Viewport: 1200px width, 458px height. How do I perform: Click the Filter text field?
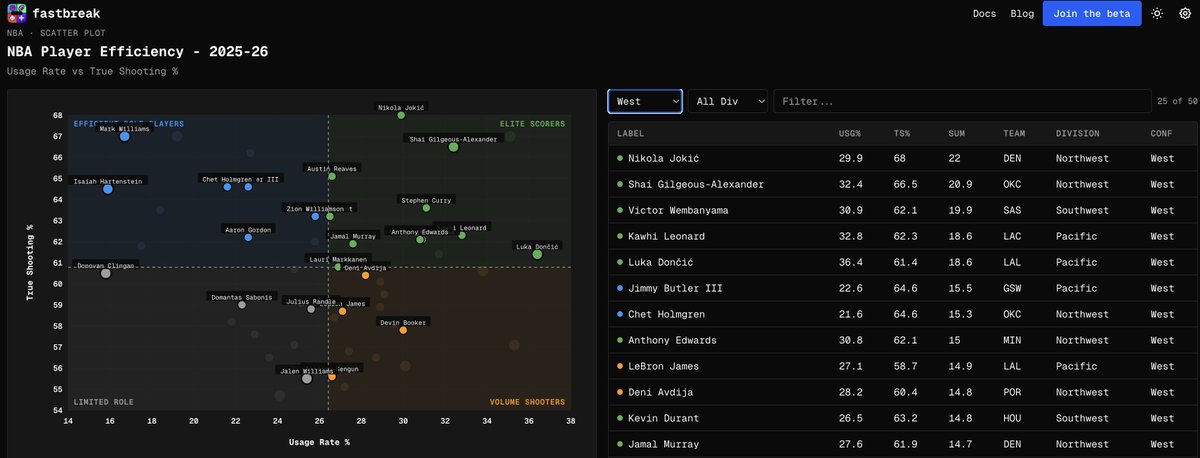pyautogui.click(x=962, y=101)
